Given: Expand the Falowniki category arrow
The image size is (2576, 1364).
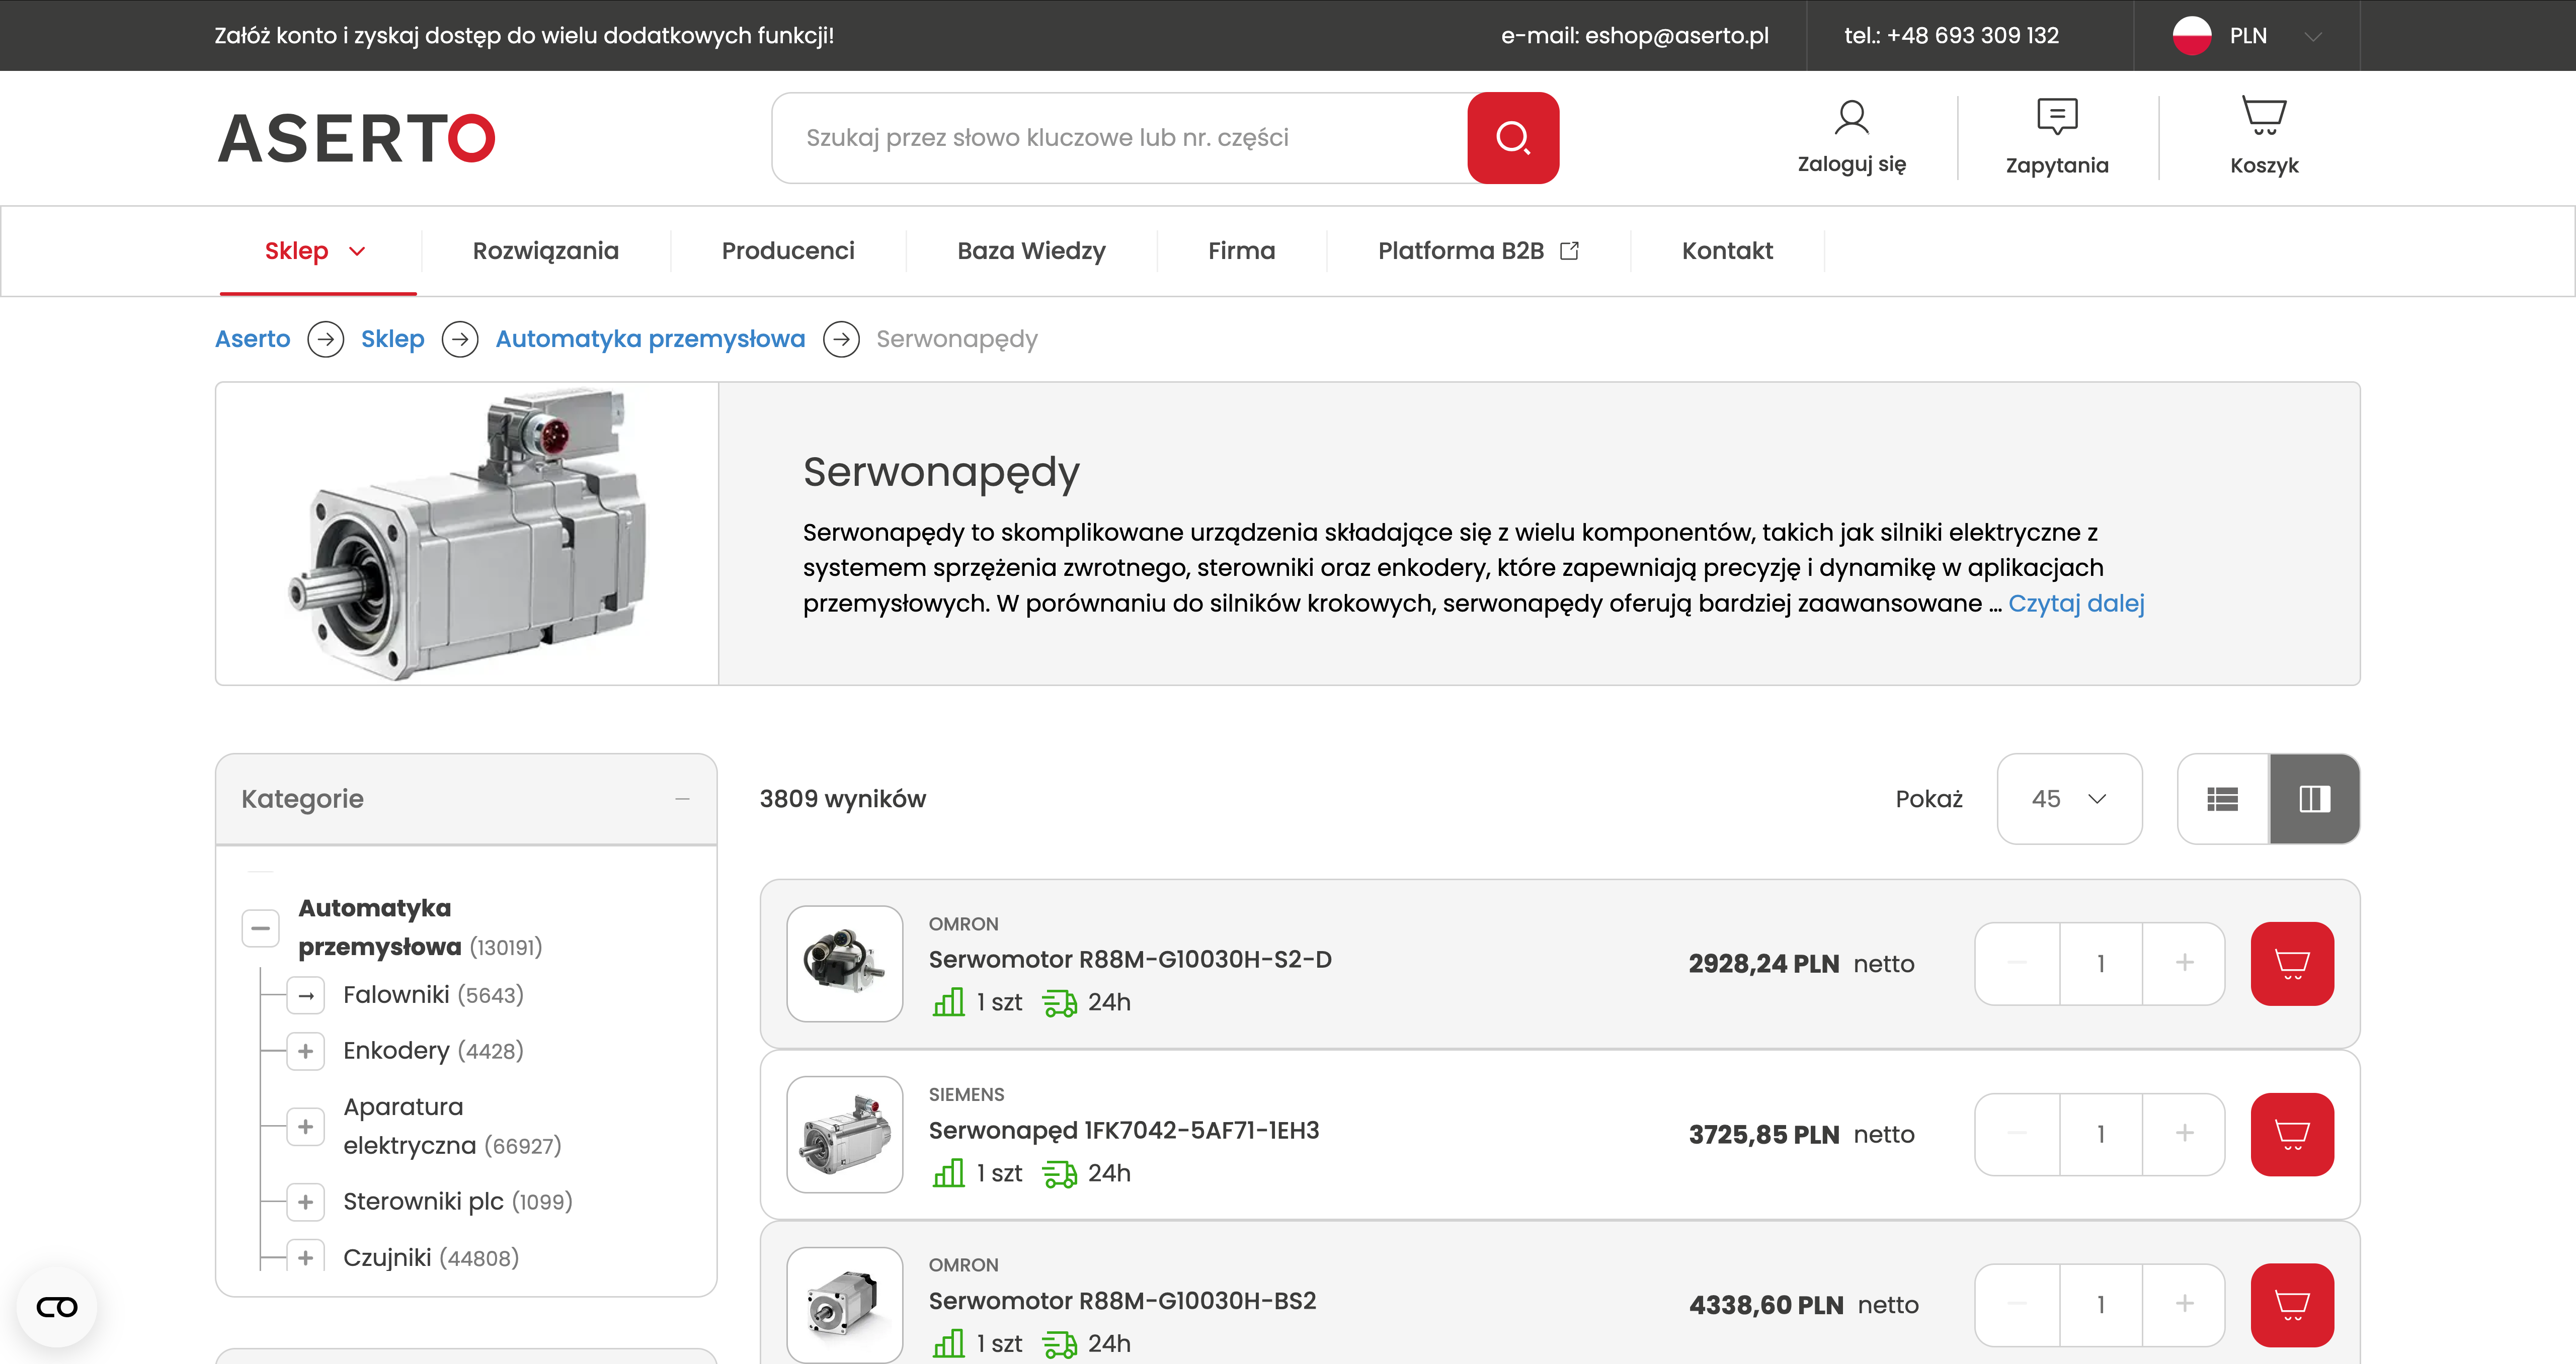Looking at the screenshot, I should click(x=306, y=996).
